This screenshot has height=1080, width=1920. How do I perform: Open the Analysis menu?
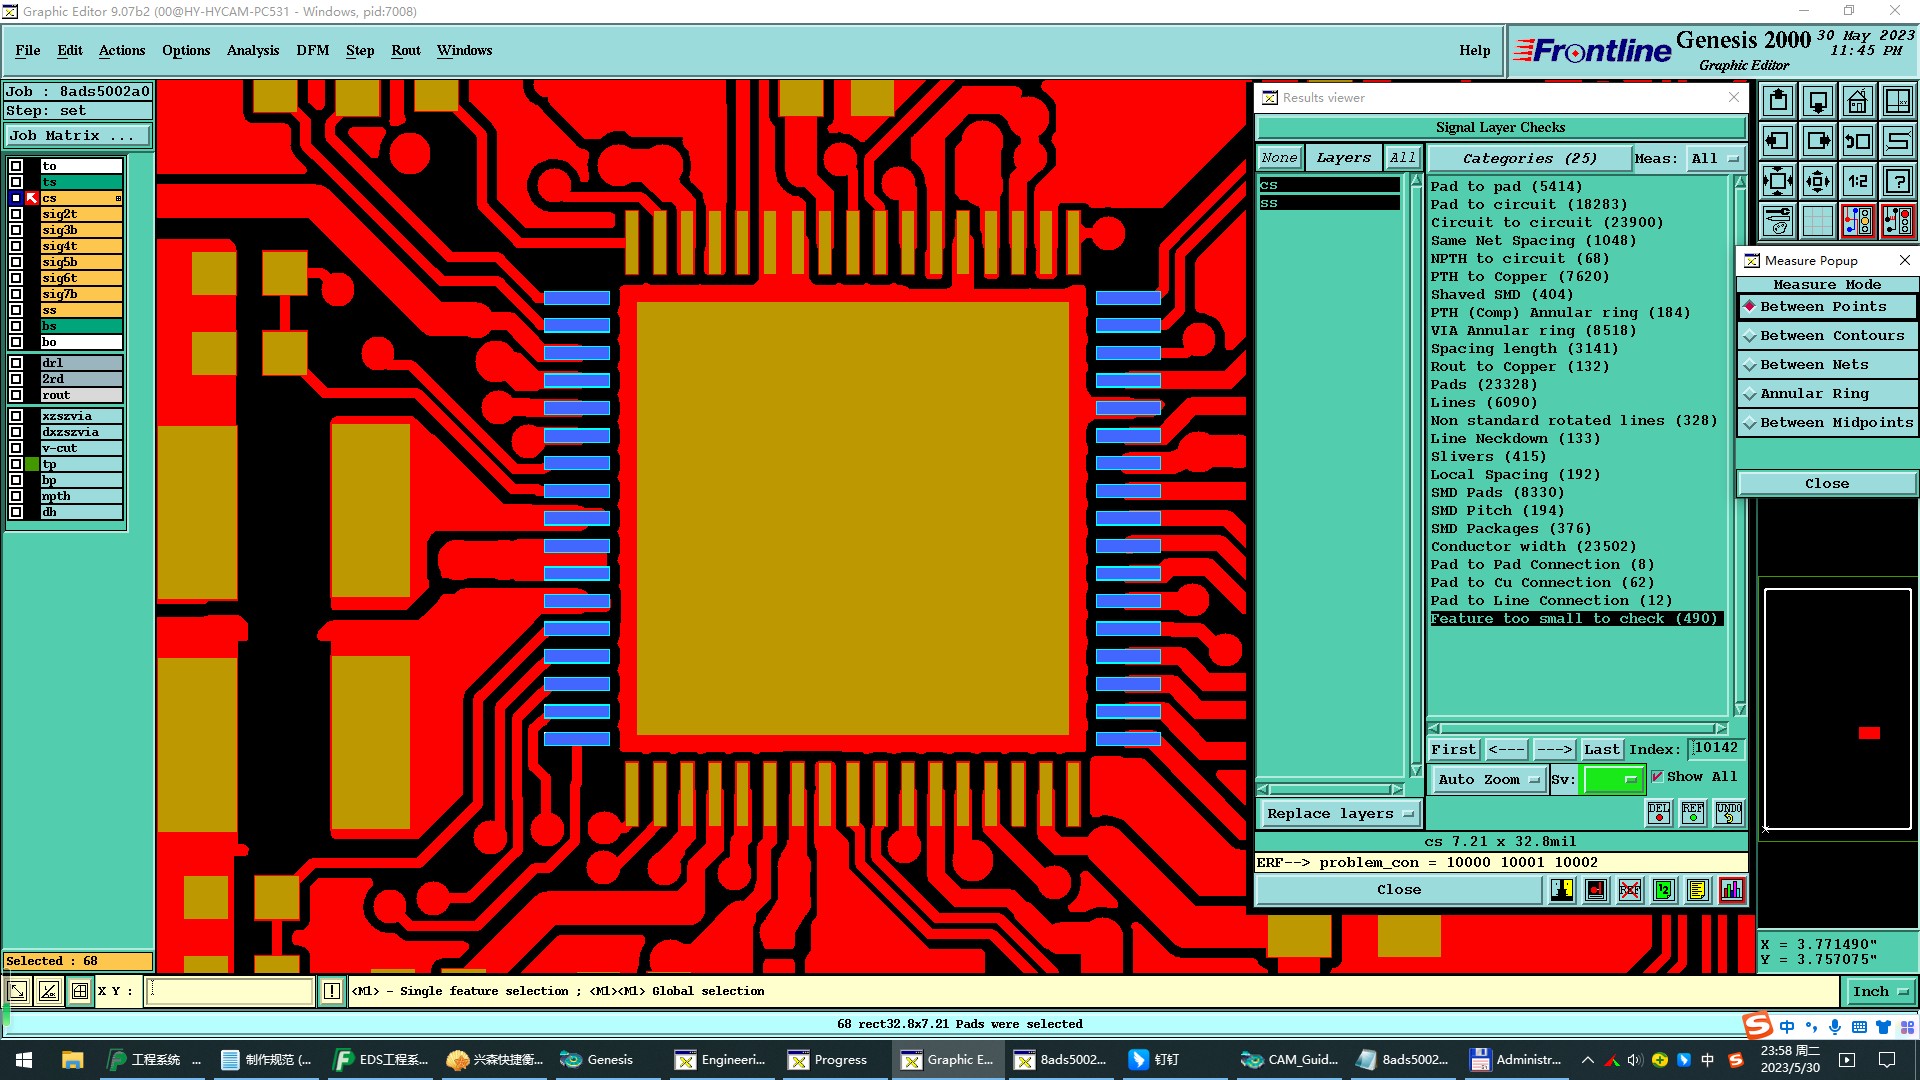click(x=252, y=50)
